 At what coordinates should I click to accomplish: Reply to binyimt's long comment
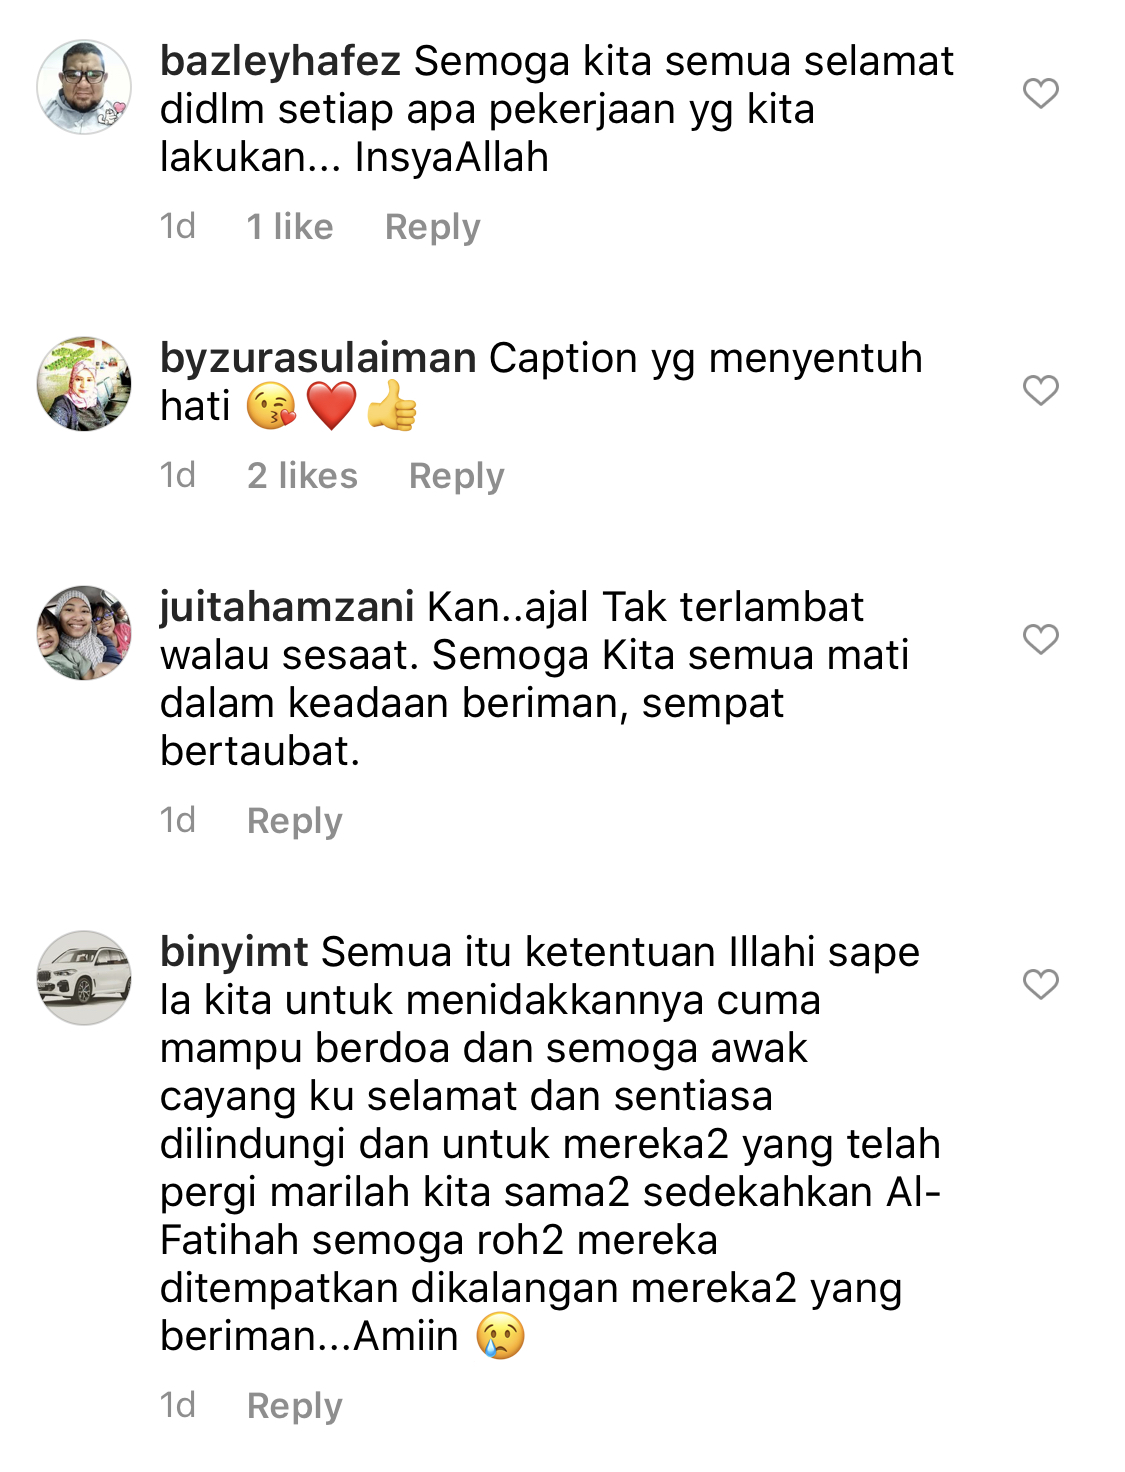click(294, 1406)
